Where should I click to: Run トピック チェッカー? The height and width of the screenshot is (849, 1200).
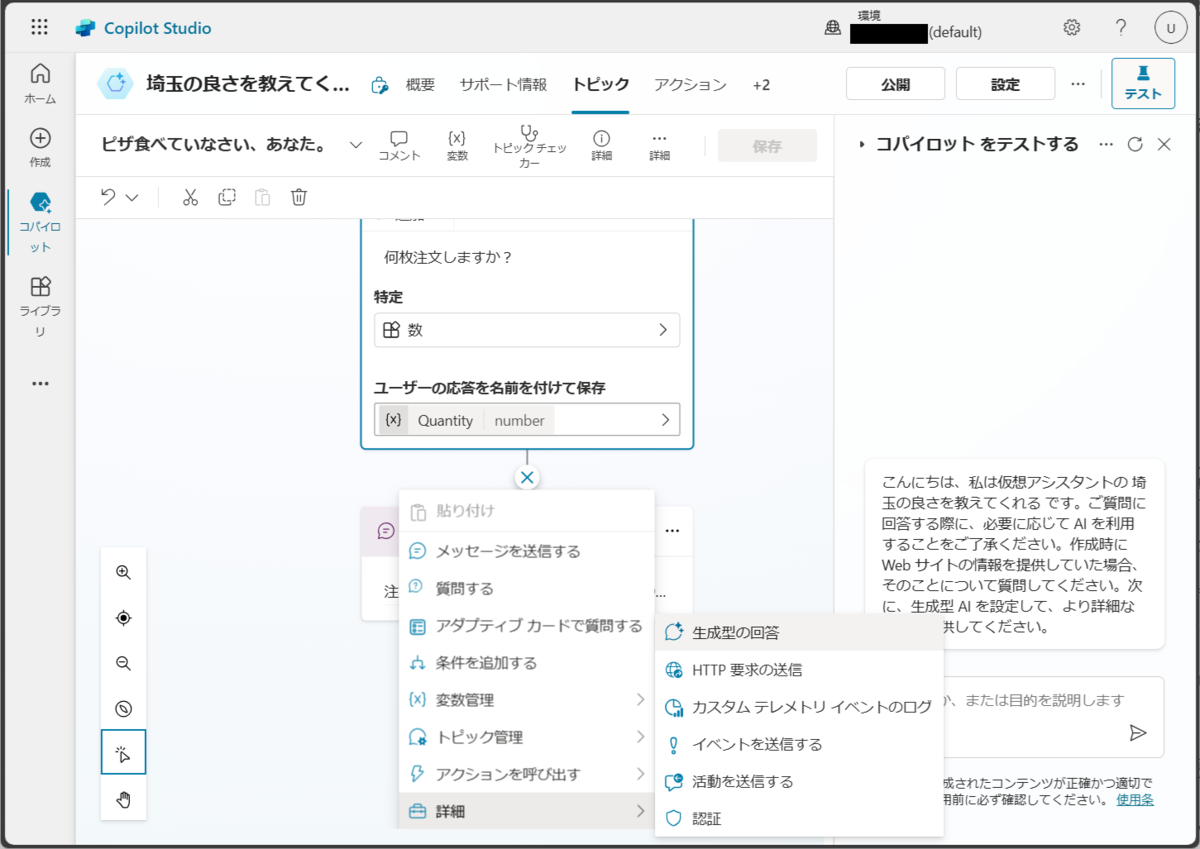tap(529, 146)
